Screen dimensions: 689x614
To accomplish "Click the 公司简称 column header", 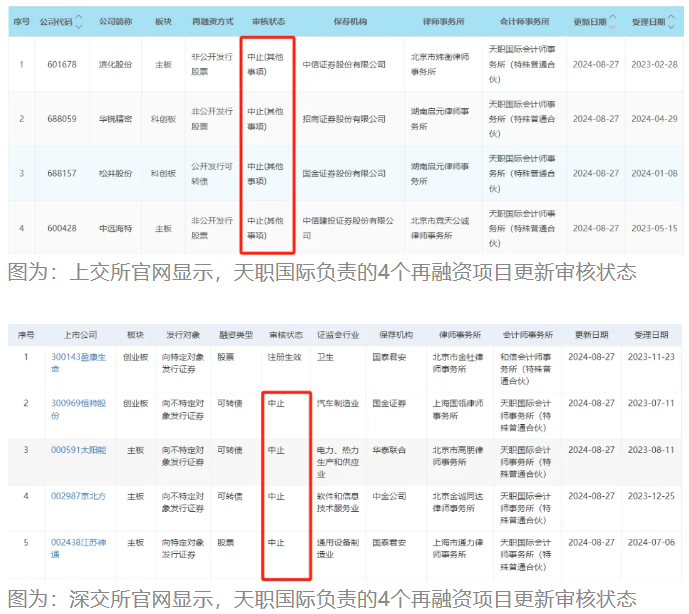I will [115, 21].
